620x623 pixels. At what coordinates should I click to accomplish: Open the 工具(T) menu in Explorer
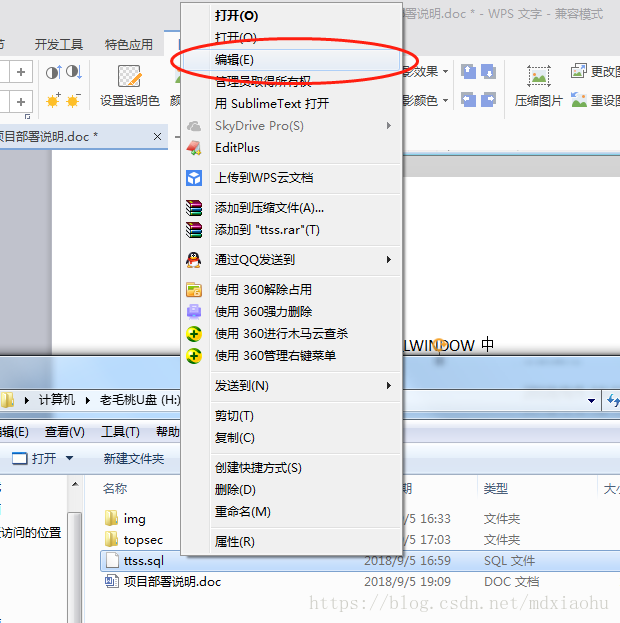click(120, 431)
